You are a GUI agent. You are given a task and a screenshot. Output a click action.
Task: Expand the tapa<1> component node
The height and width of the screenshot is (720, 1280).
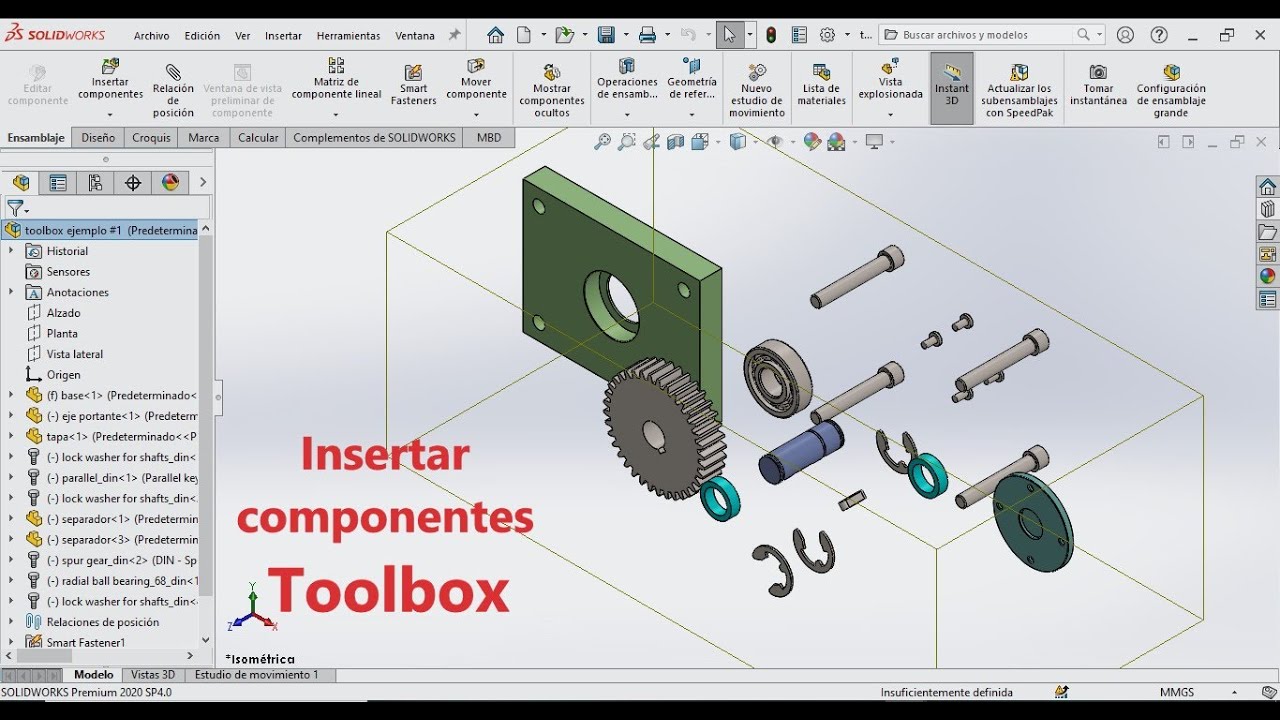tap(11, 436)
